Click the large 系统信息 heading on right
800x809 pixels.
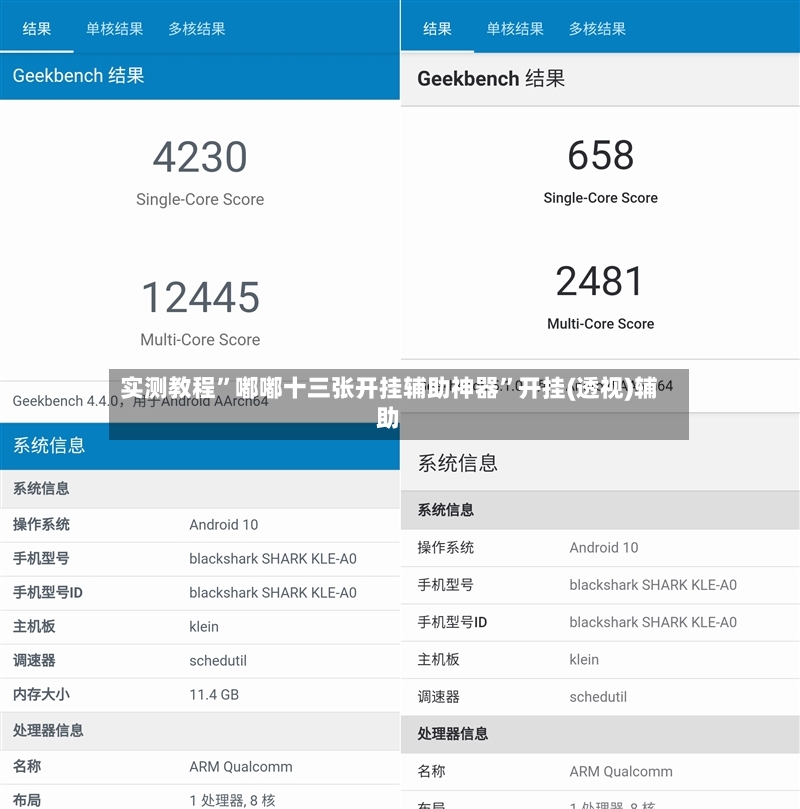click(x=458, y=463)
